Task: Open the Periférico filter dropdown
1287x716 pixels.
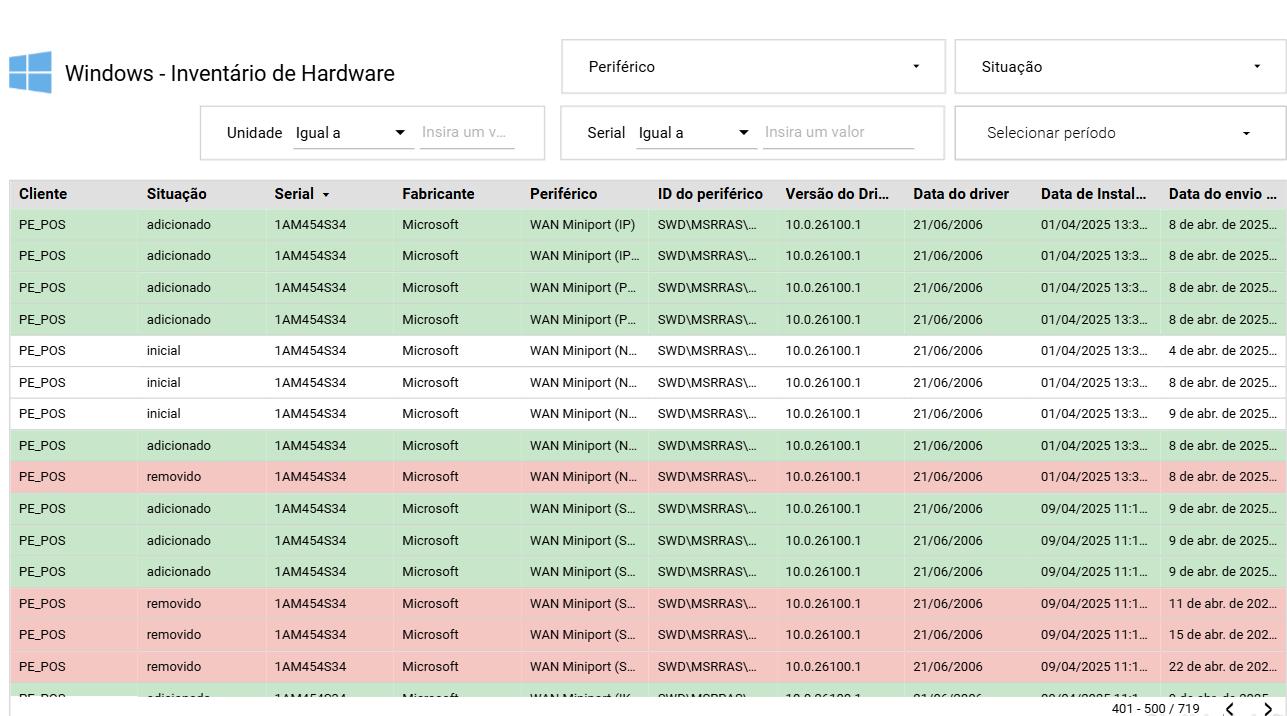Action: pos(753,67)
